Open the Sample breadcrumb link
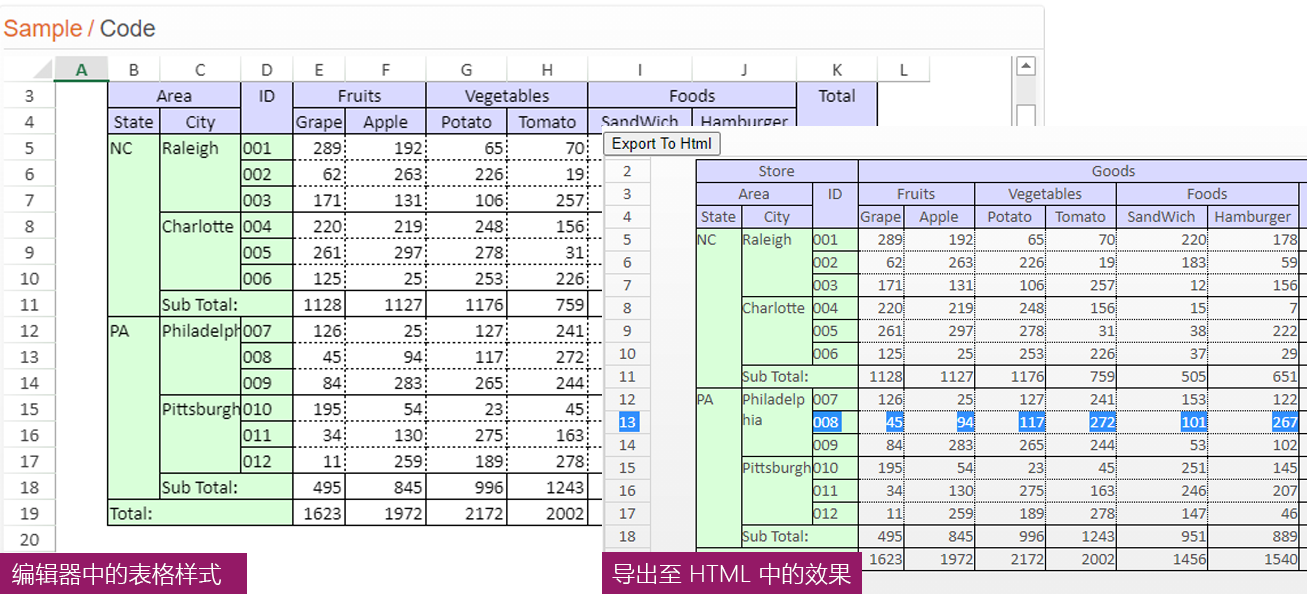The image size is (1307, 594). coord(42,29)
